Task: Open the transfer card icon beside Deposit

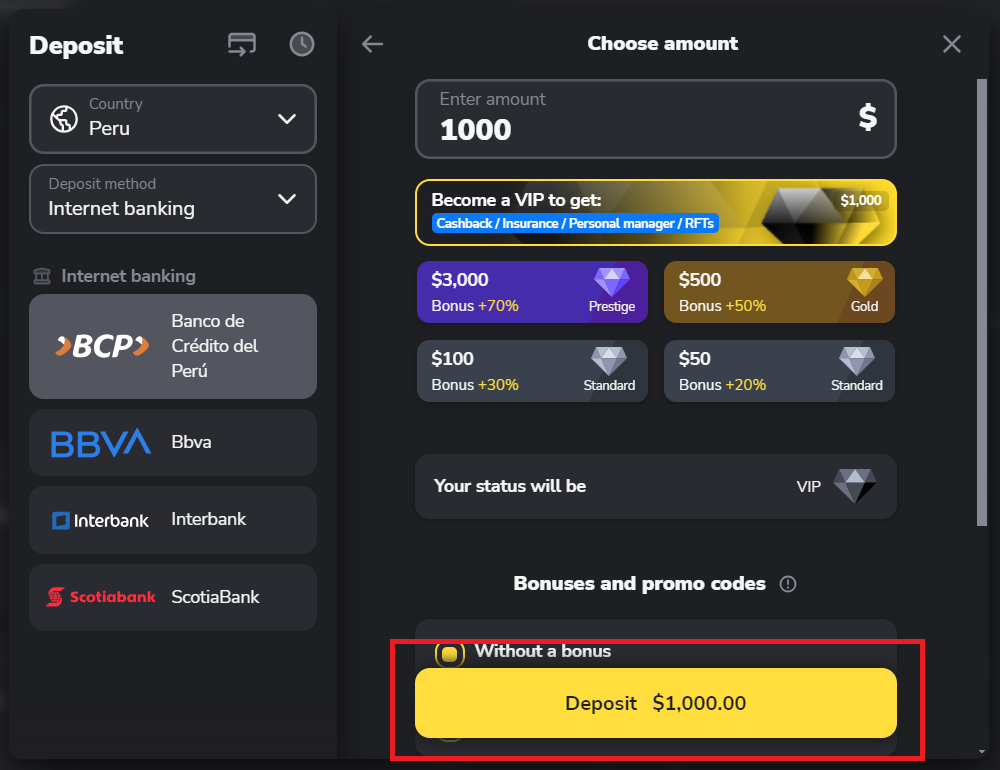Action: 242,45
